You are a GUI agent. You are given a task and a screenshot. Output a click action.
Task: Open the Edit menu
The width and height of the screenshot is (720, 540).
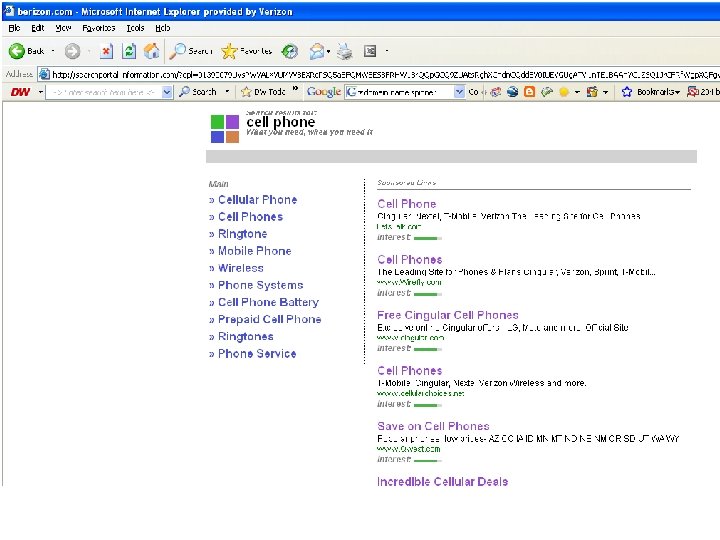(38, 28)
